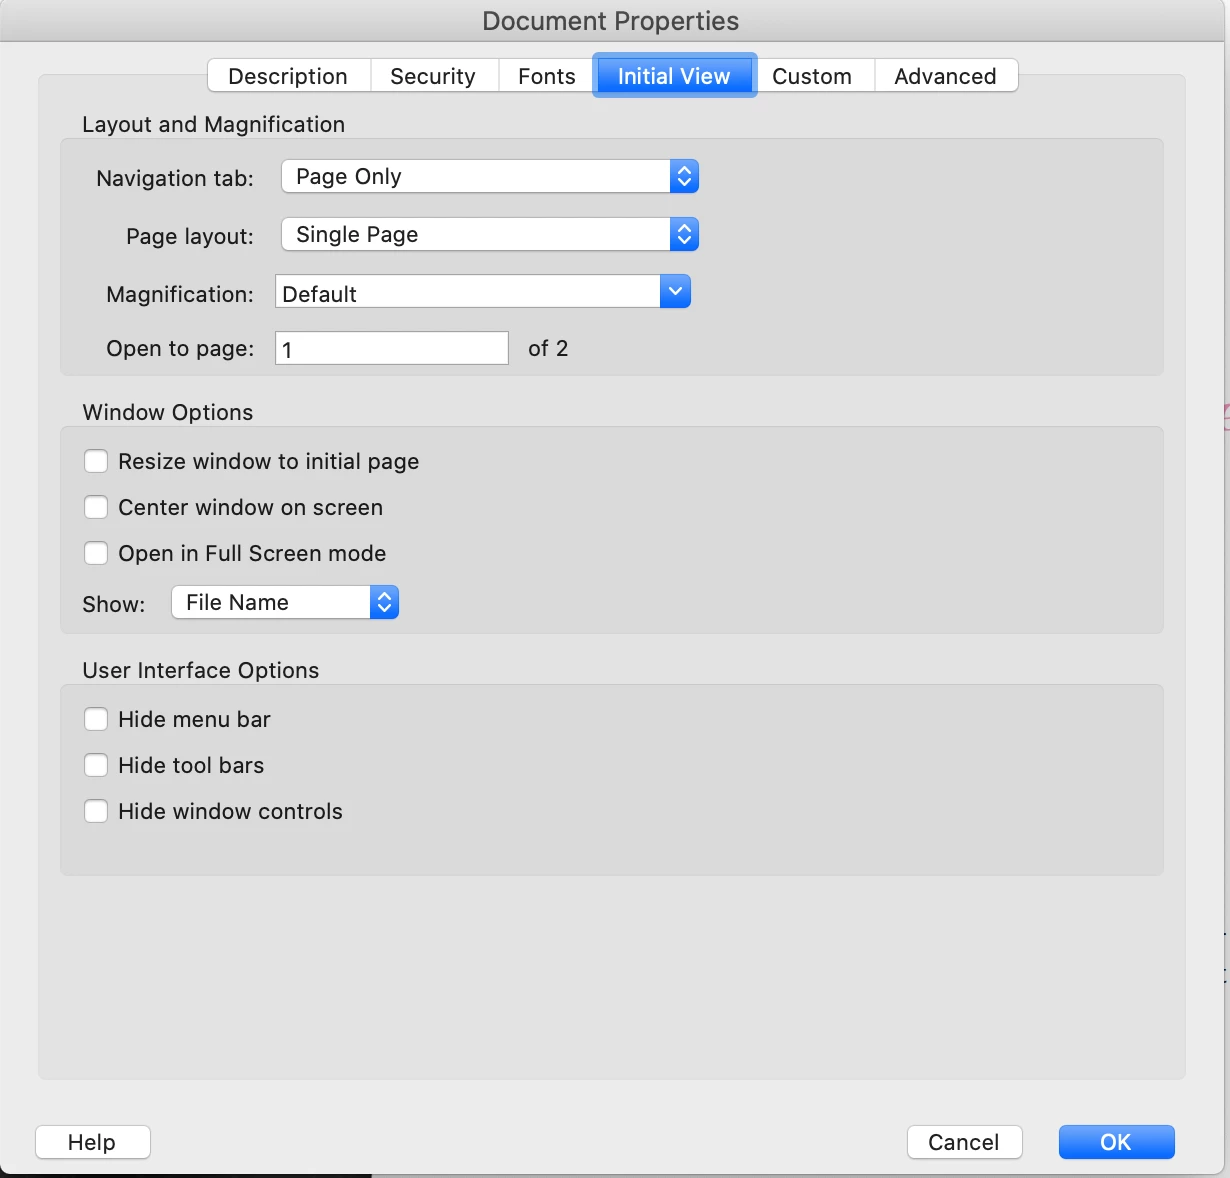Screen dimensions: 1230x1178
Task: Open the Security tab
Action: click(433, 76)
